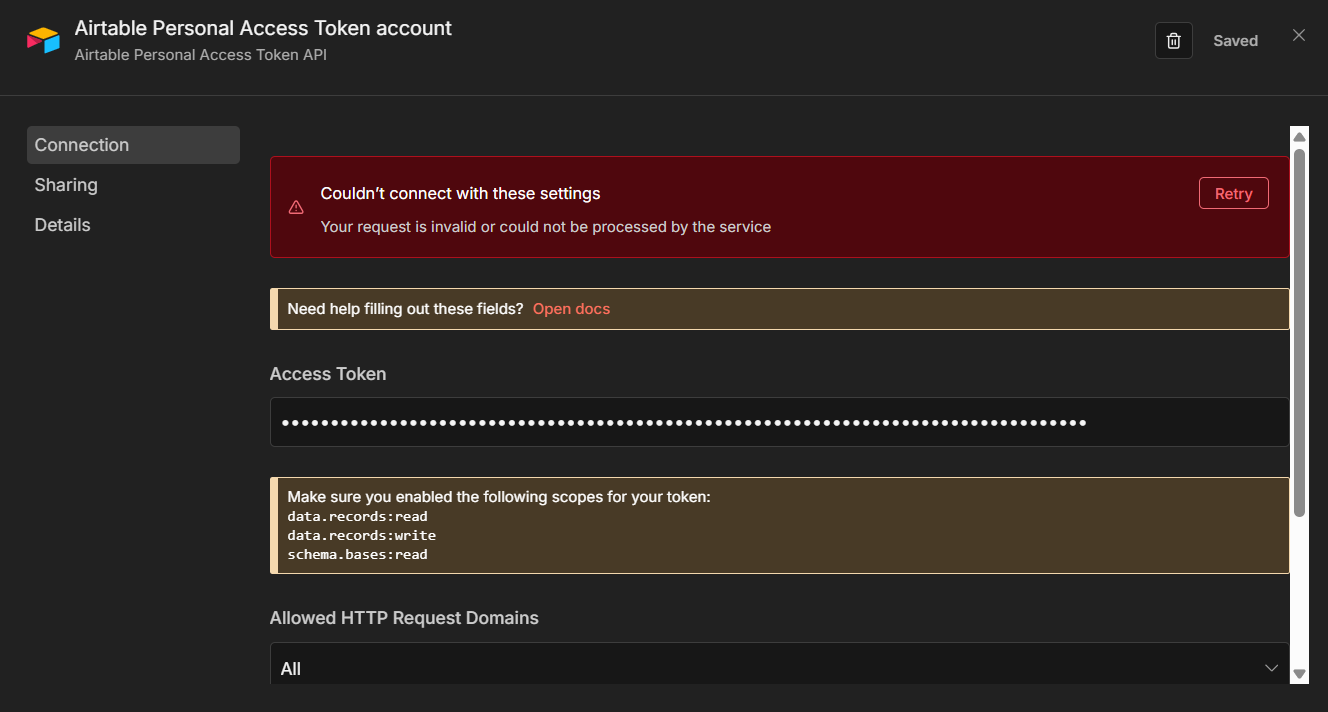Click the Airtable logo icon

point(44,40)
